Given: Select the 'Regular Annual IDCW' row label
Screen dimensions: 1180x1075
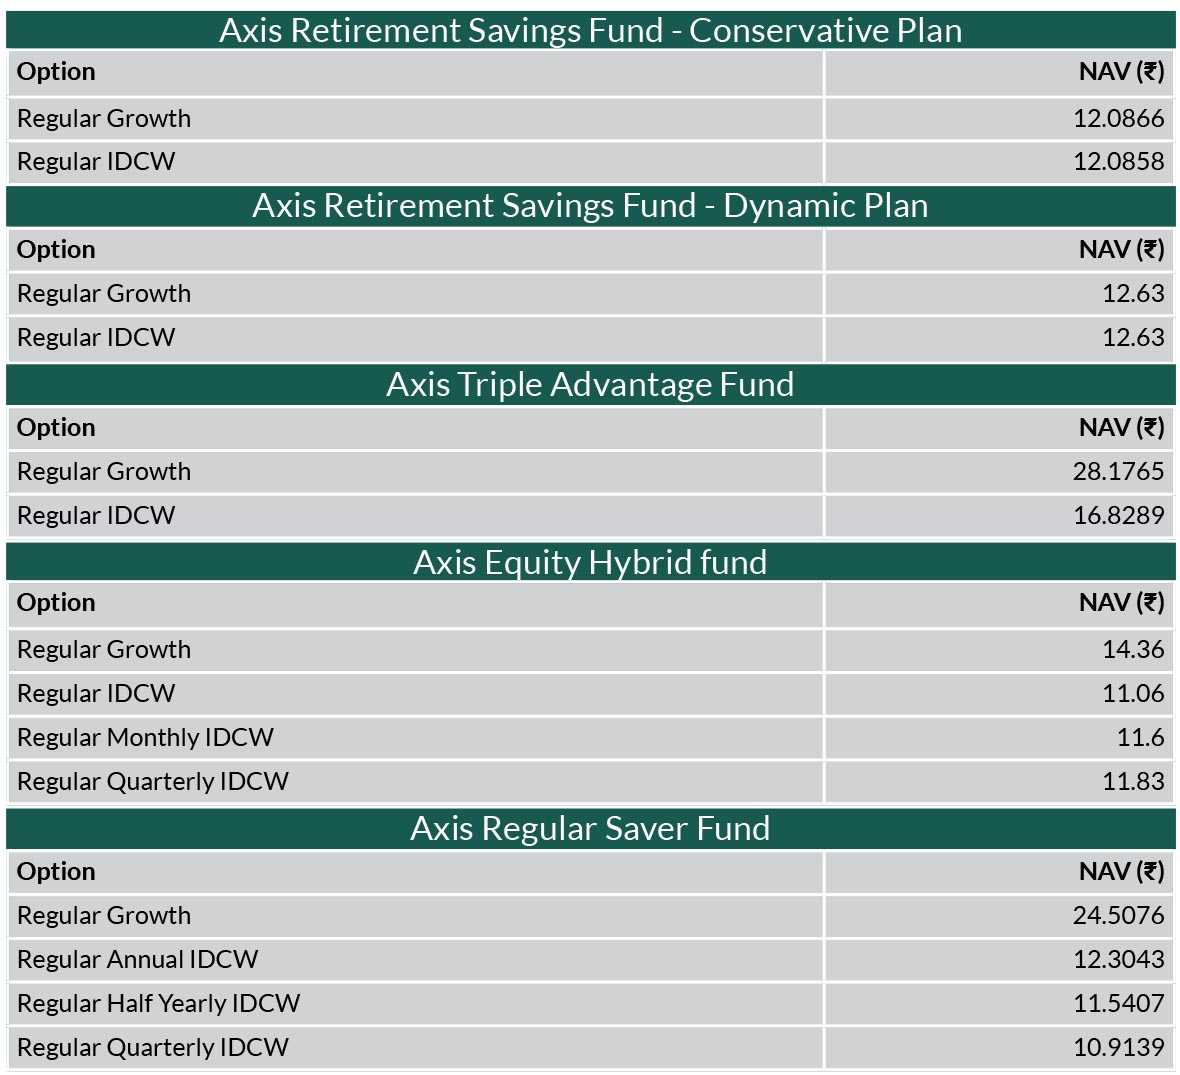Looking at the screenshot, I should 138,959.
